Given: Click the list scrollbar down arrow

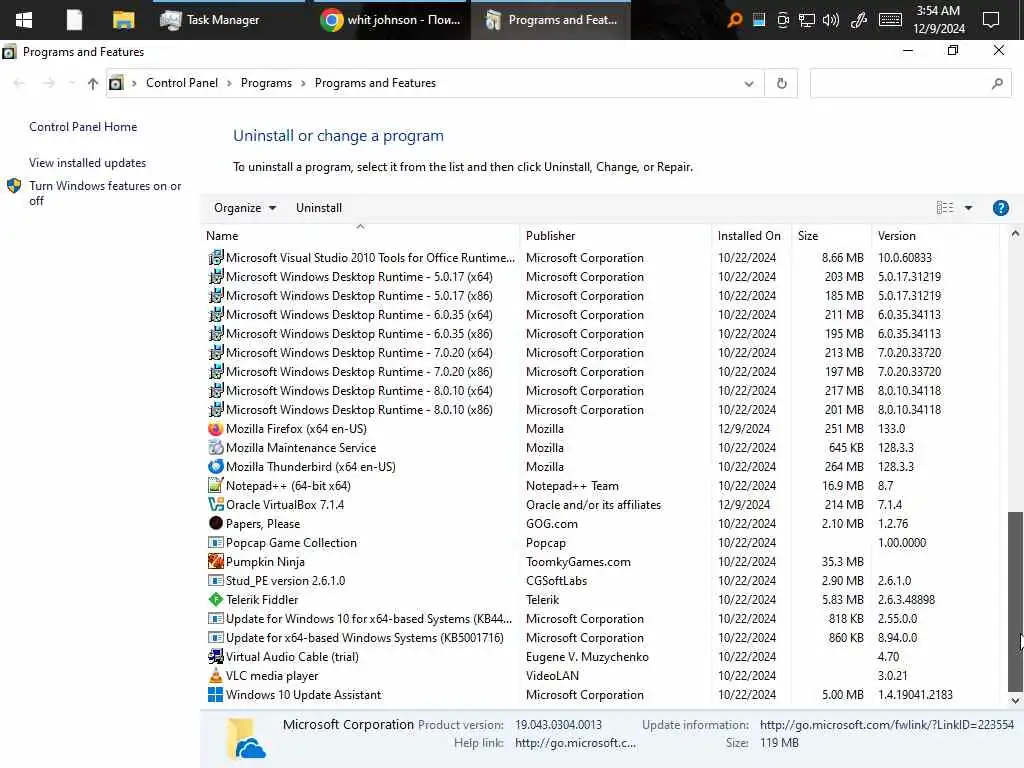Looking at the screenshot, I should click(1015, 701).
